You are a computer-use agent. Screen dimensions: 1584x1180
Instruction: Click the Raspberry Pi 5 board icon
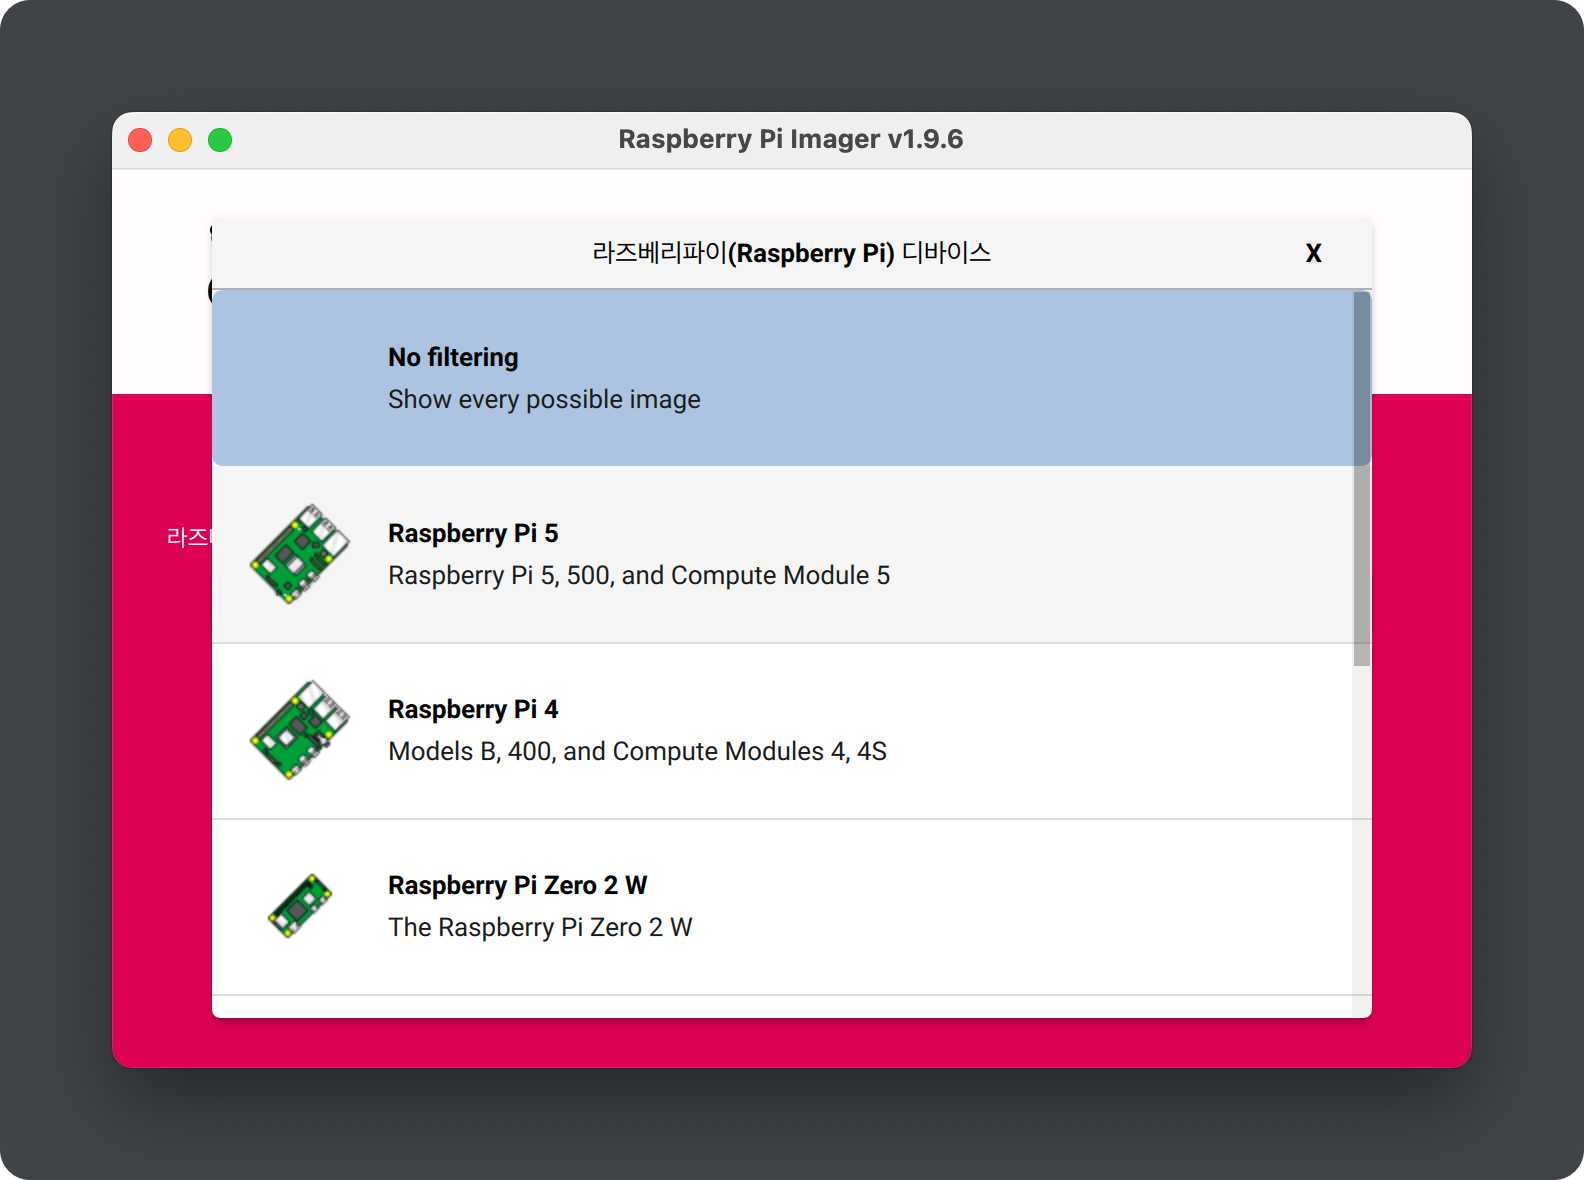pyautogui.click(x=300, y=554)
